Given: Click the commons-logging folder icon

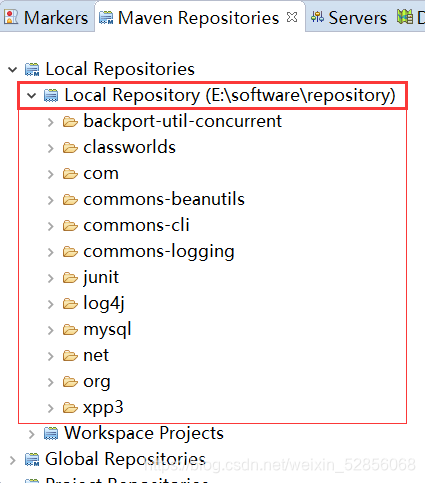Looking at the screenshot, I should pyautogui.click(x=70, y=252).
